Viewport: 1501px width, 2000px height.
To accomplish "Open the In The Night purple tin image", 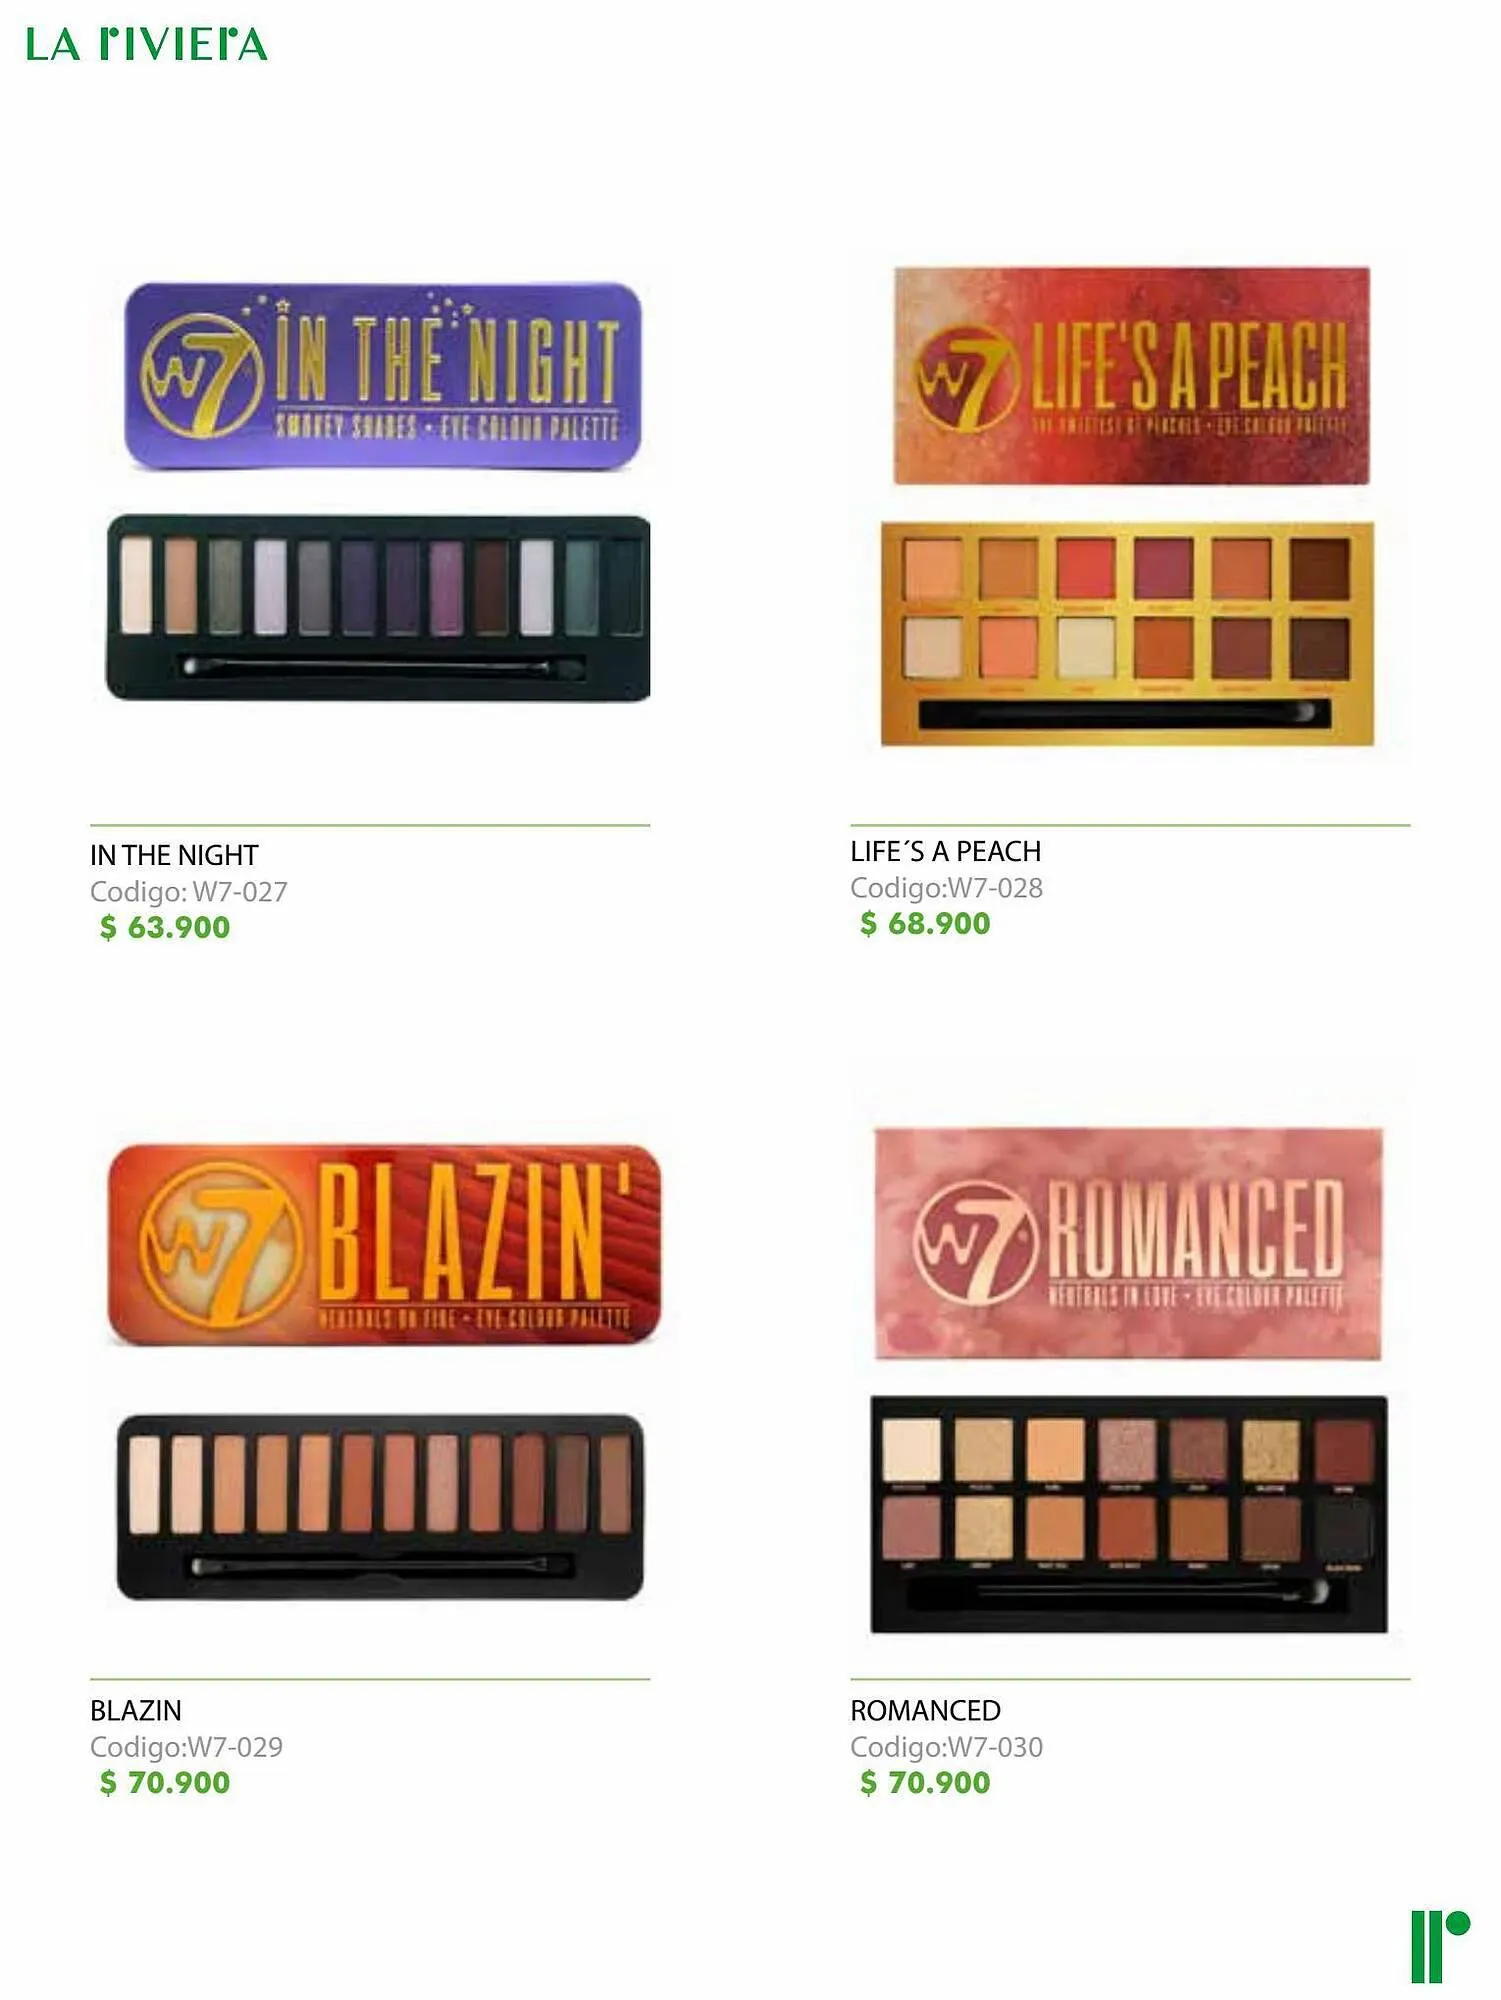I will 382,376.
